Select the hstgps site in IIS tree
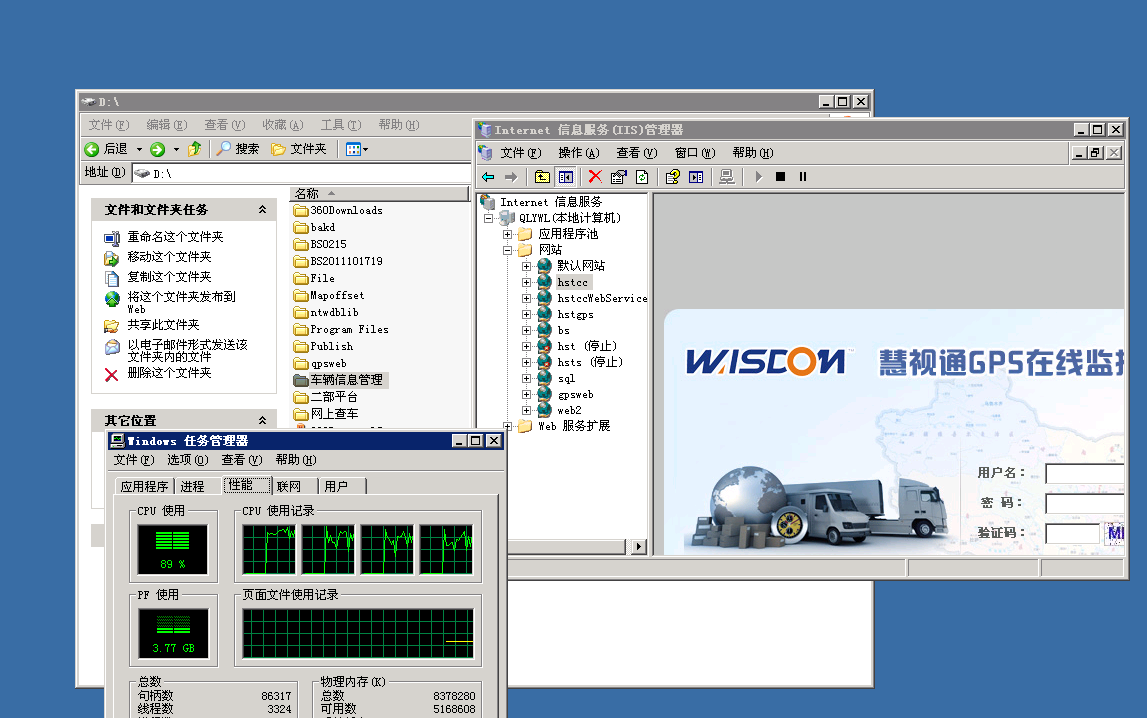This screenshot has width=1147, height=718. click(576, 314)
